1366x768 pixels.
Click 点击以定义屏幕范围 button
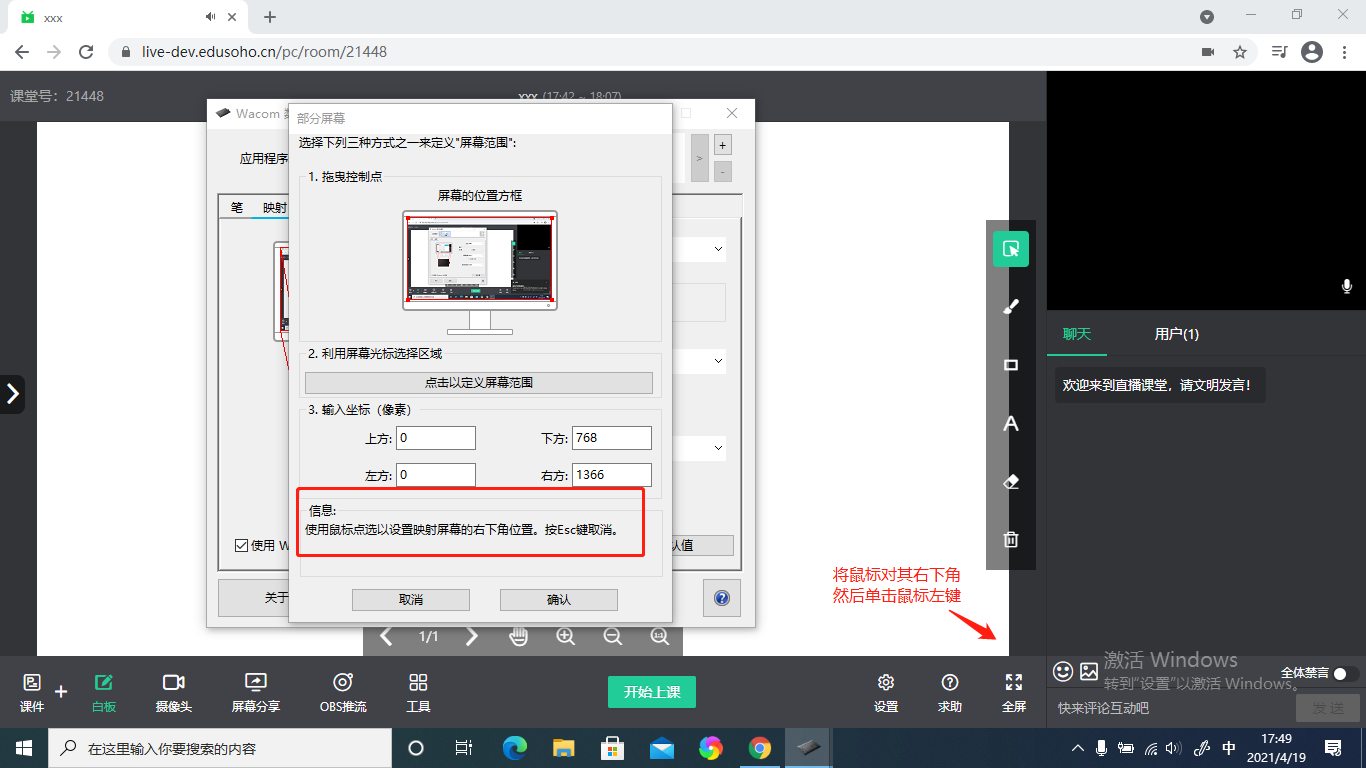[x=479, y=383]
